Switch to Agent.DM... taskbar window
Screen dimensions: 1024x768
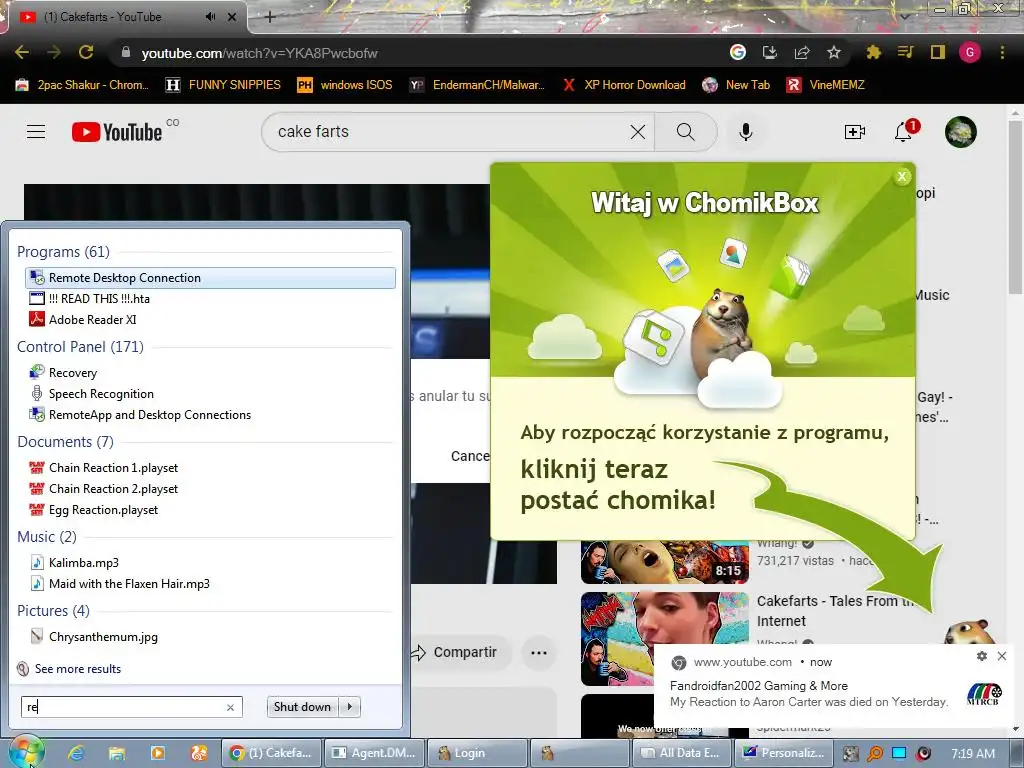[374, 753]
